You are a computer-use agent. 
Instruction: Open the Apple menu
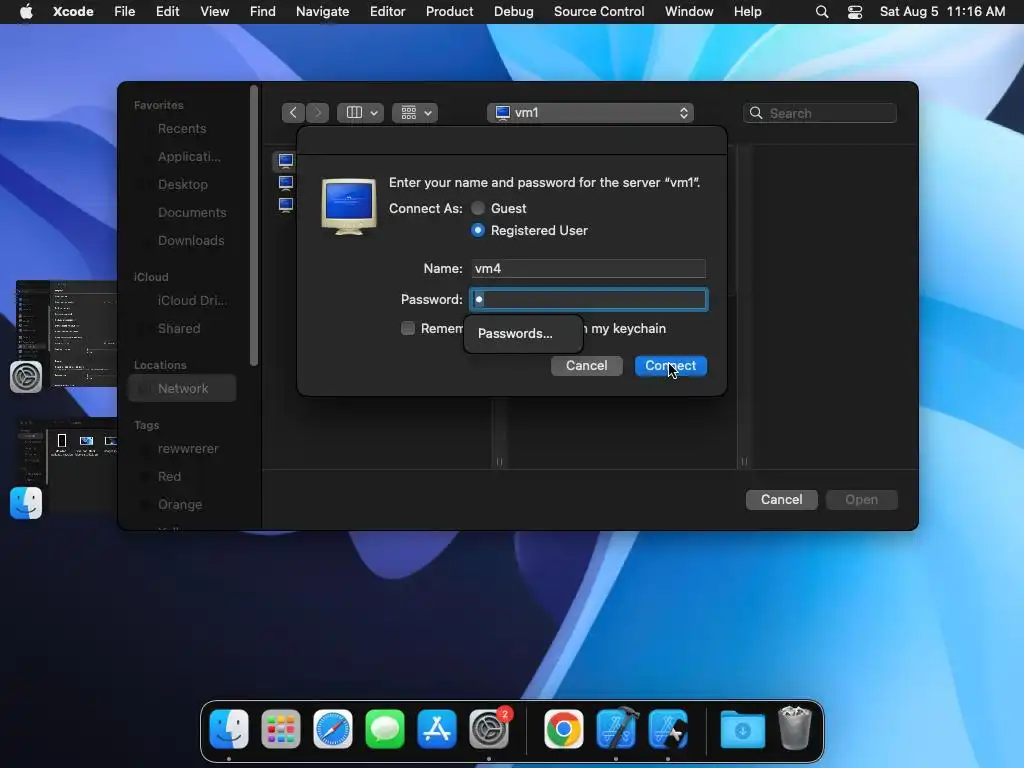(x=26, y=12)
